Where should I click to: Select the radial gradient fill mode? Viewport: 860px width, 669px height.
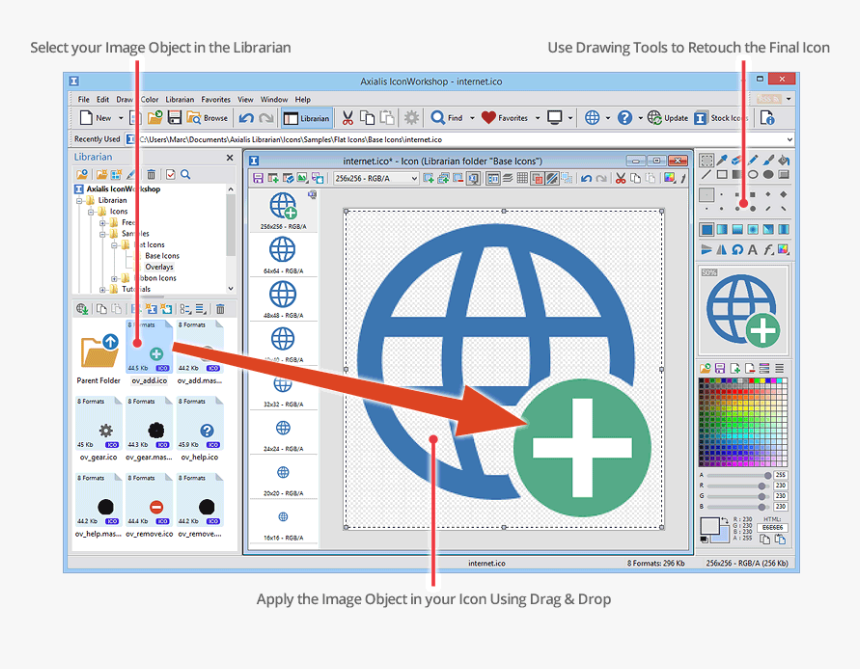(753, 229)
